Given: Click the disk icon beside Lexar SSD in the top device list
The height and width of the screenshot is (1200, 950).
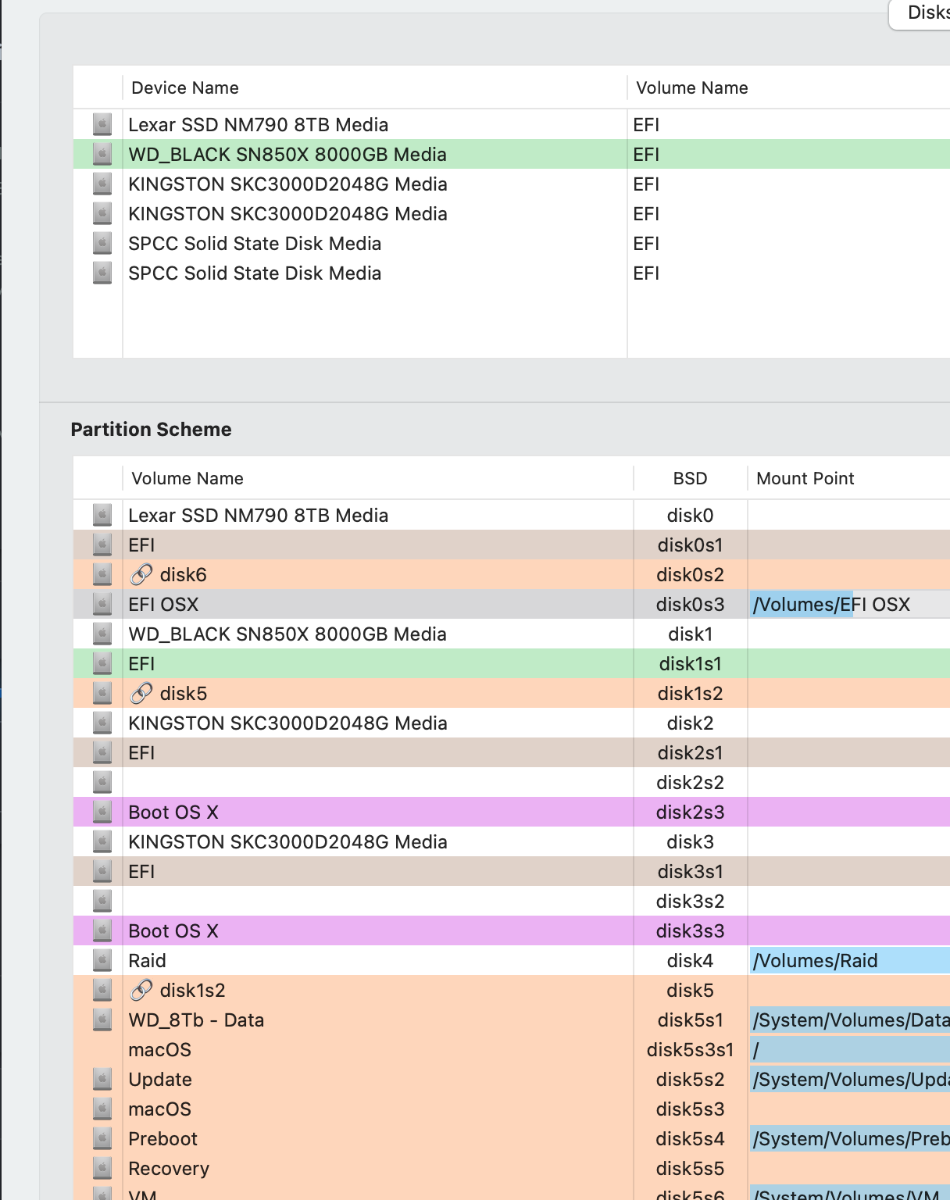Looking at the screenshot, I should (x=102, y=125).
